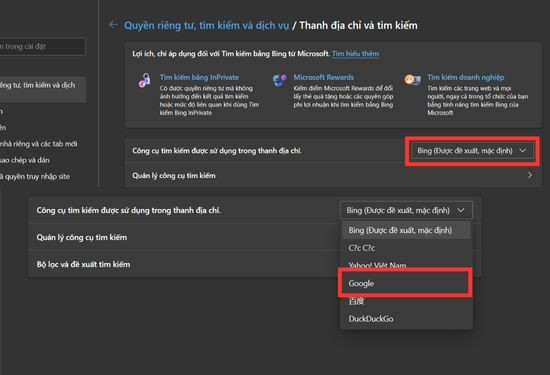Screen dimensions: 550x375
Task: Open Bộ lọc và đề xuất tìm kiếm row
Action: [x=184, y=264]
